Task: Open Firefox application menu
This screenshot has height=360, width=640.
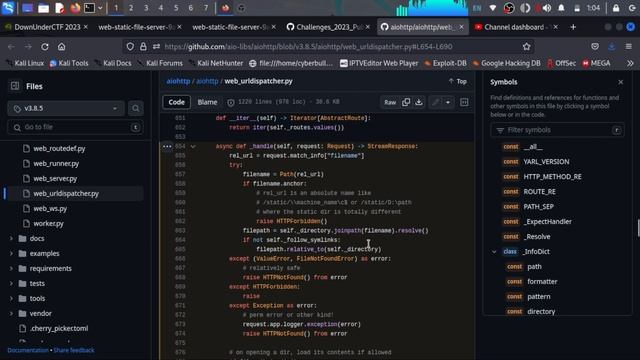Action: pos(629,47)
